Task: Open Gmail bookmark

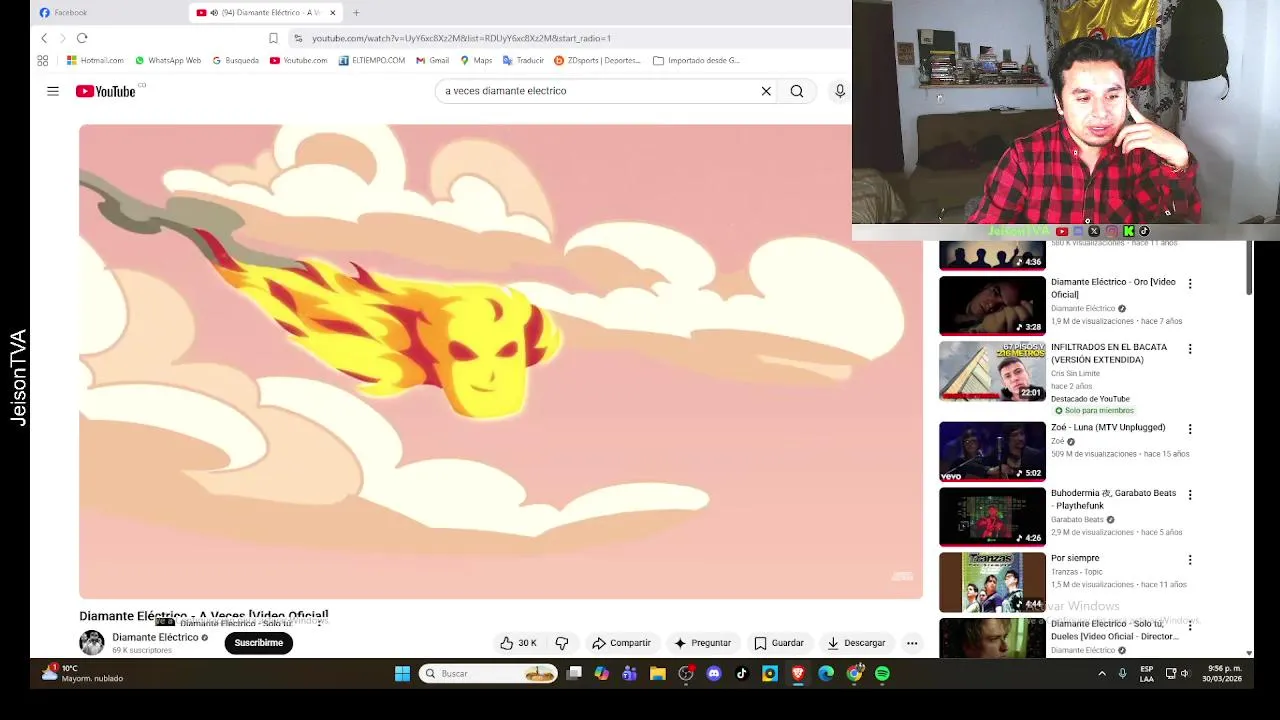Action: (433, 60)
